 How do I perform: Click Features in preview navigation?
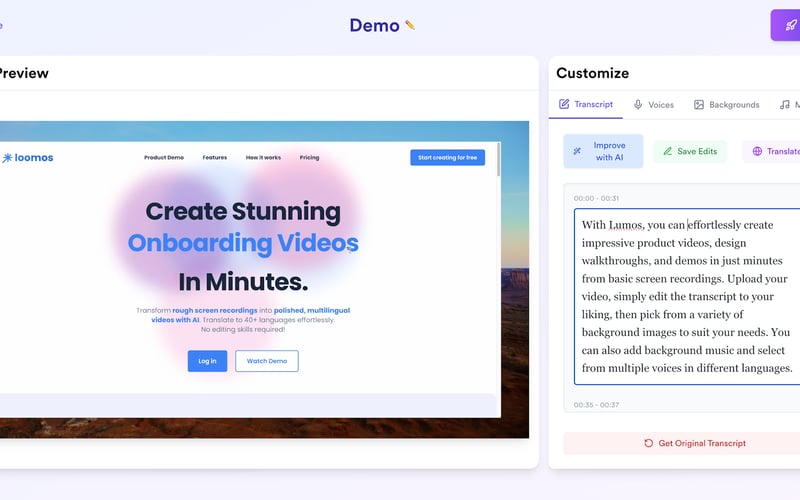(215, 158)
